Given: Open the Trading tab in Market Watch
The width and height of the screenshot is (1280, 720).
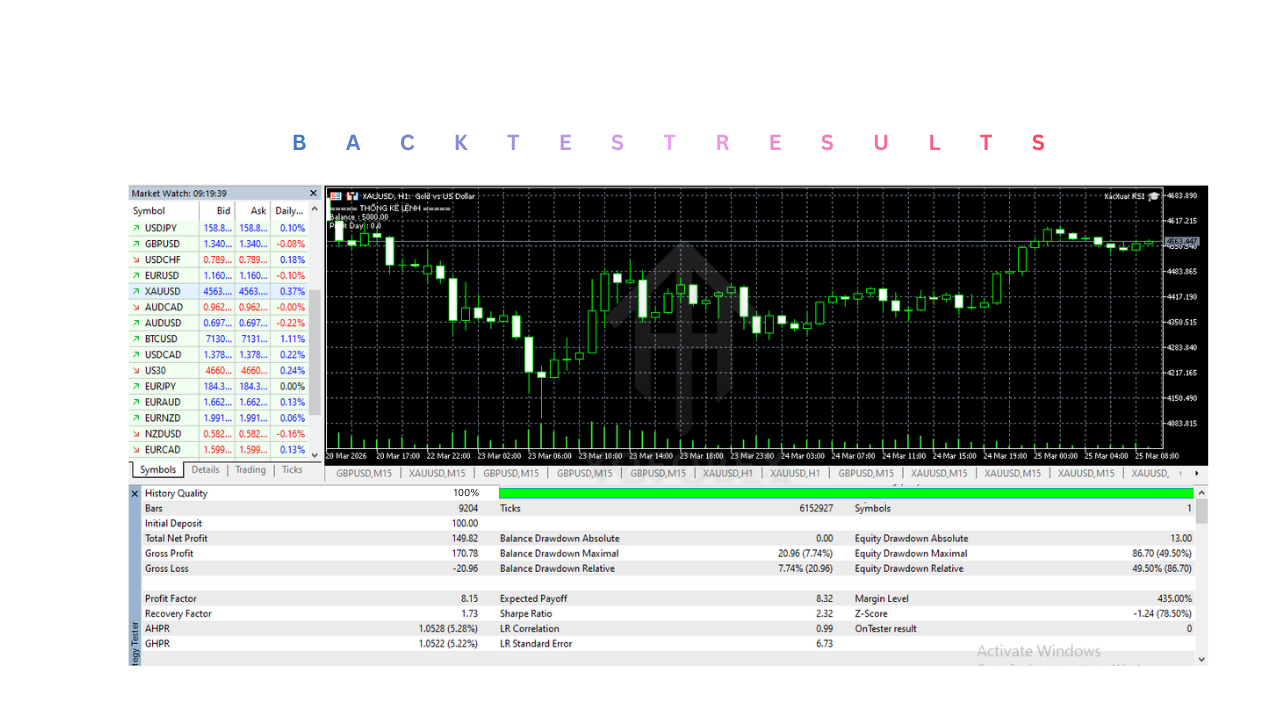Looking at the screenshot, I should pyautogui.click(x=250, y=469).
